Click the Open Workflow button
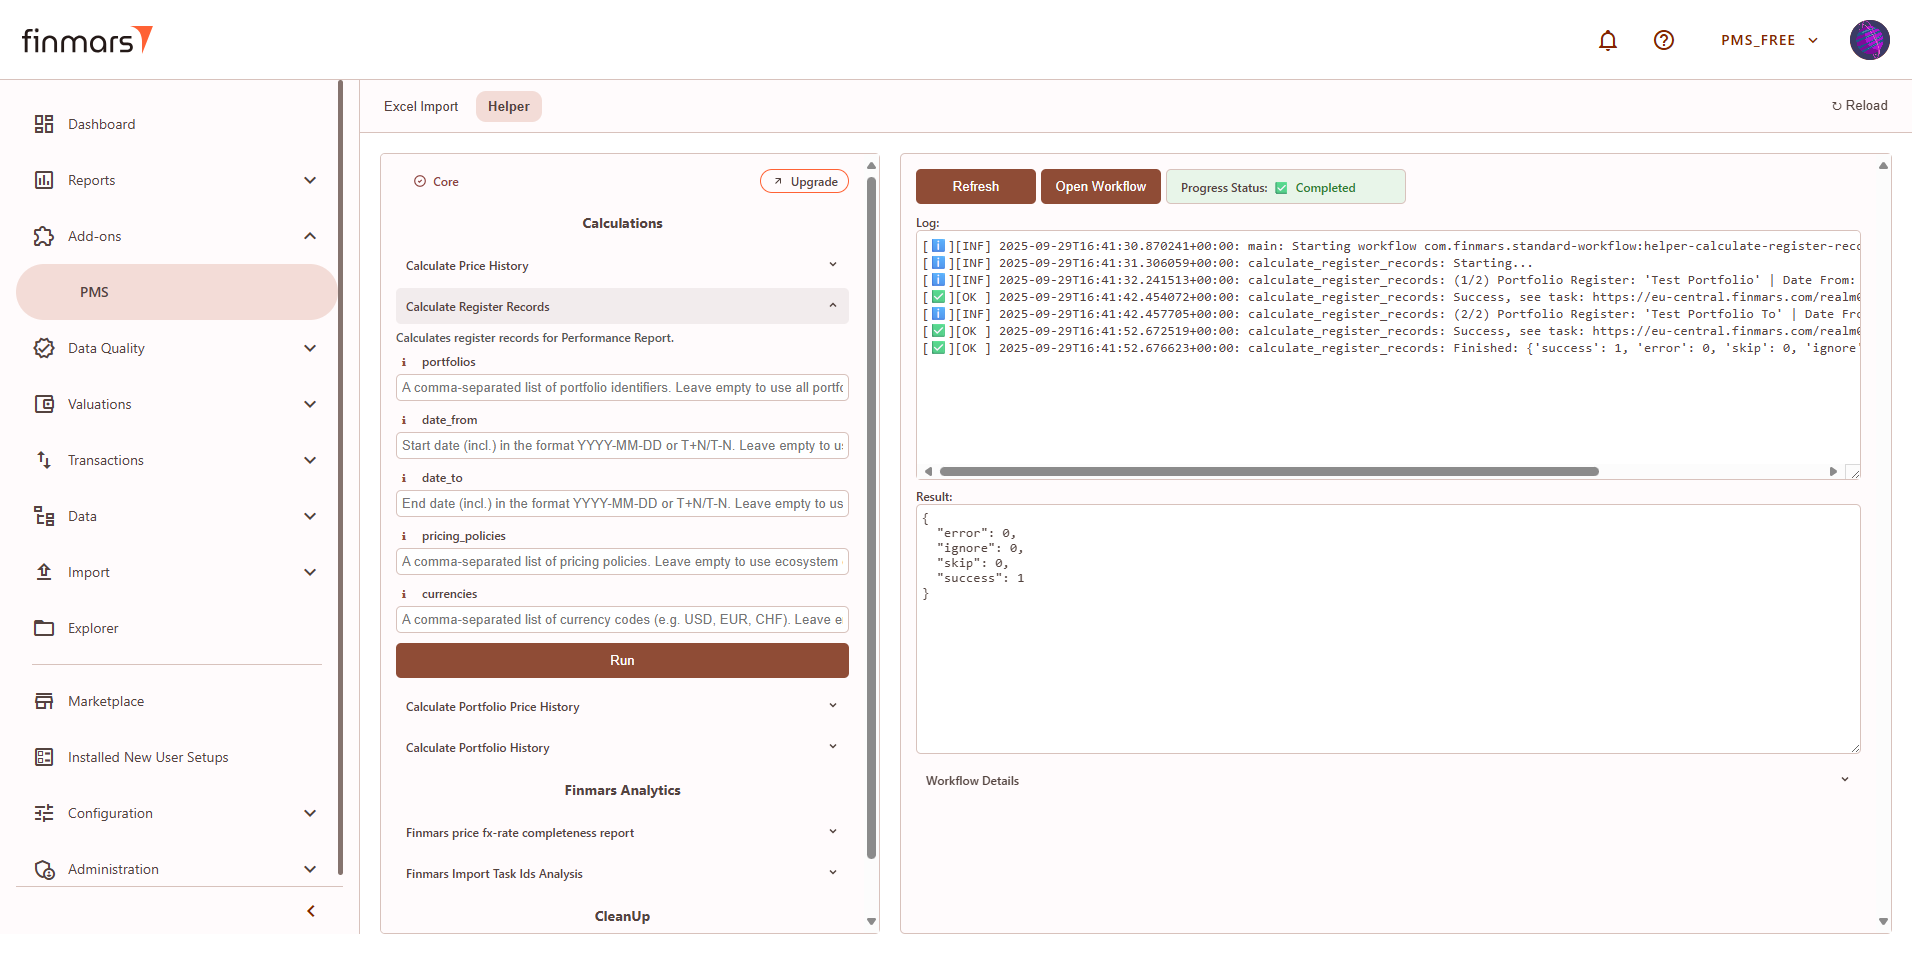 1100,187
